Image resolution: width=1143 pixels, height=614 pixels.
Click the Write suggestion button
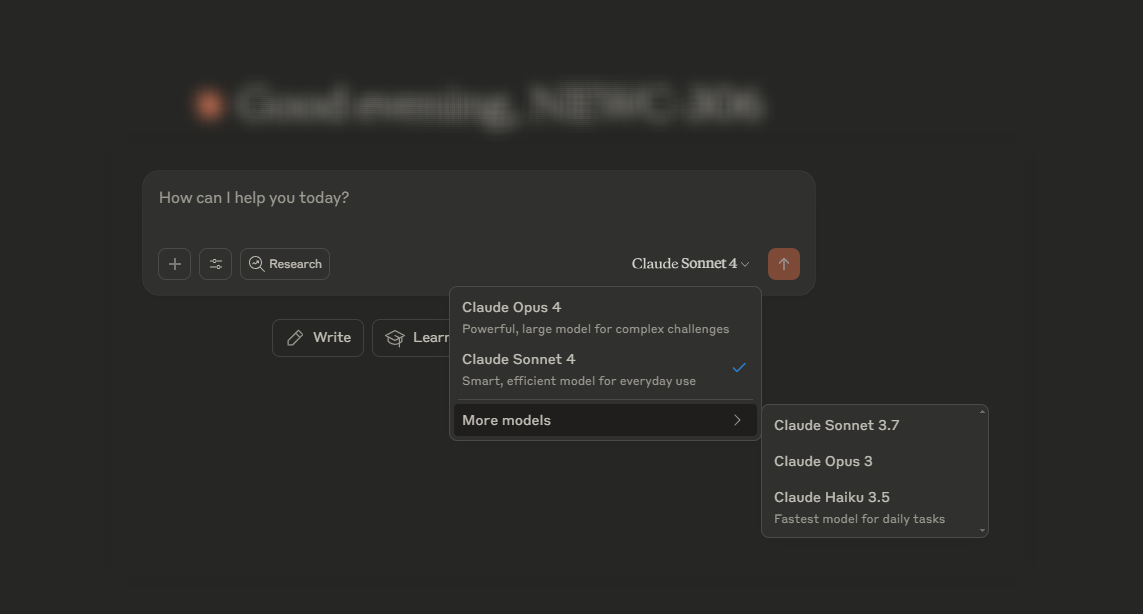(x=318, y=338)
